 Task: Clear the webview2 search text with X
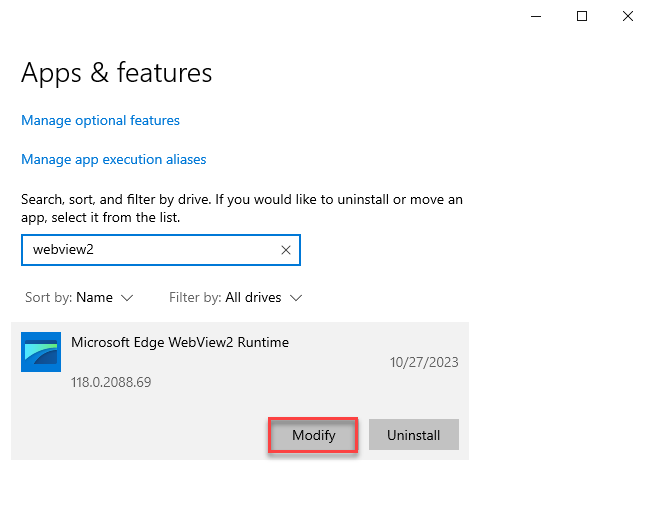click(x=286, y=250)
